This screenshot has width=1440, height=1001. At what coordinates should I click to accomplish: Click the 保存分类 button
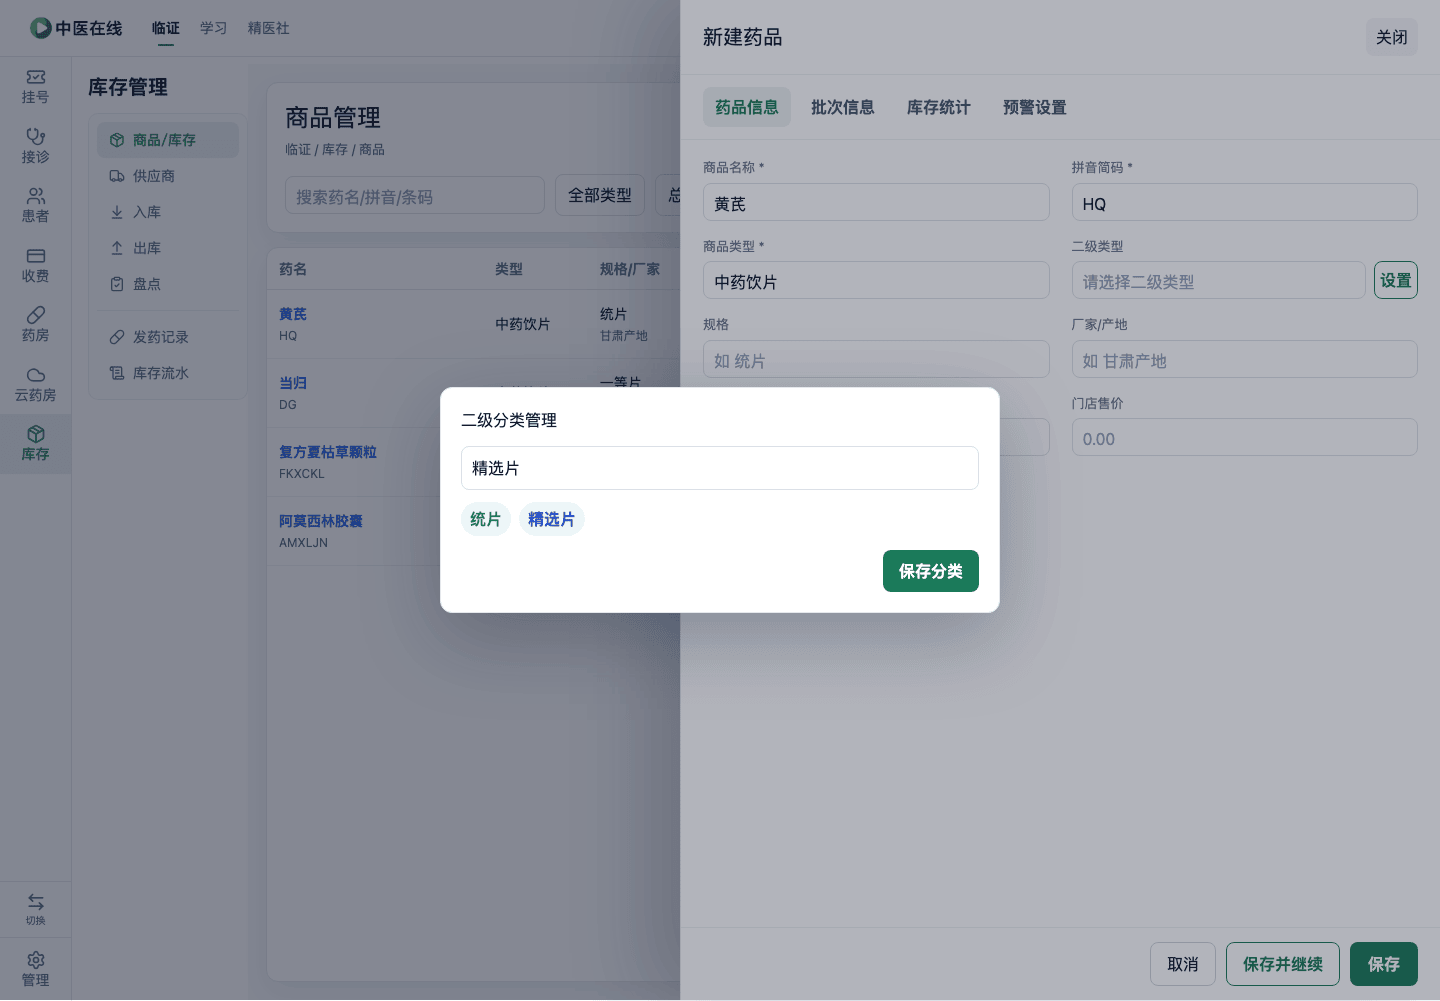click(x=931, y=571)
